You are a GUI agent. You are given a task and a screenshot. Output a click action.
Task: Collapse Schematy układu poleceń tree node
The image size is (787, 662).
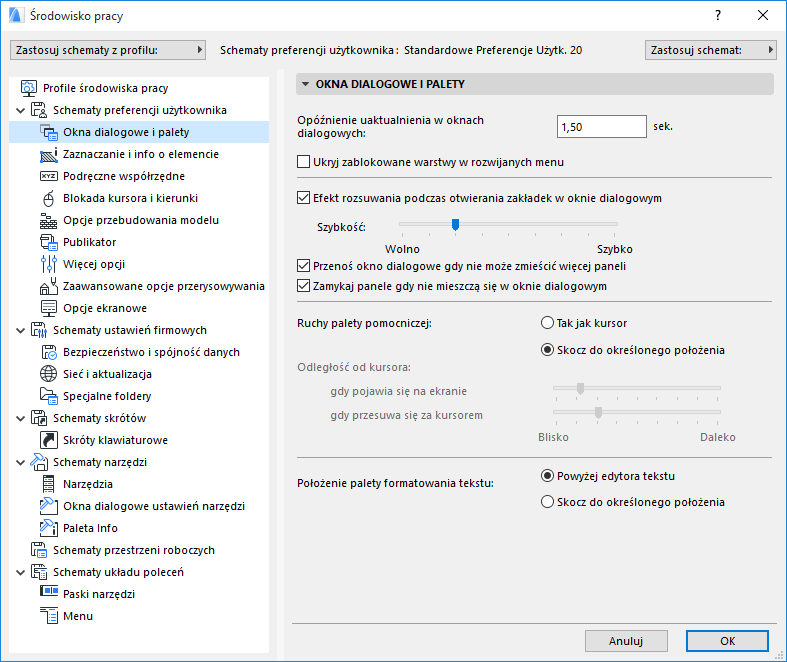pyautogui.click(x=21, y=573)
